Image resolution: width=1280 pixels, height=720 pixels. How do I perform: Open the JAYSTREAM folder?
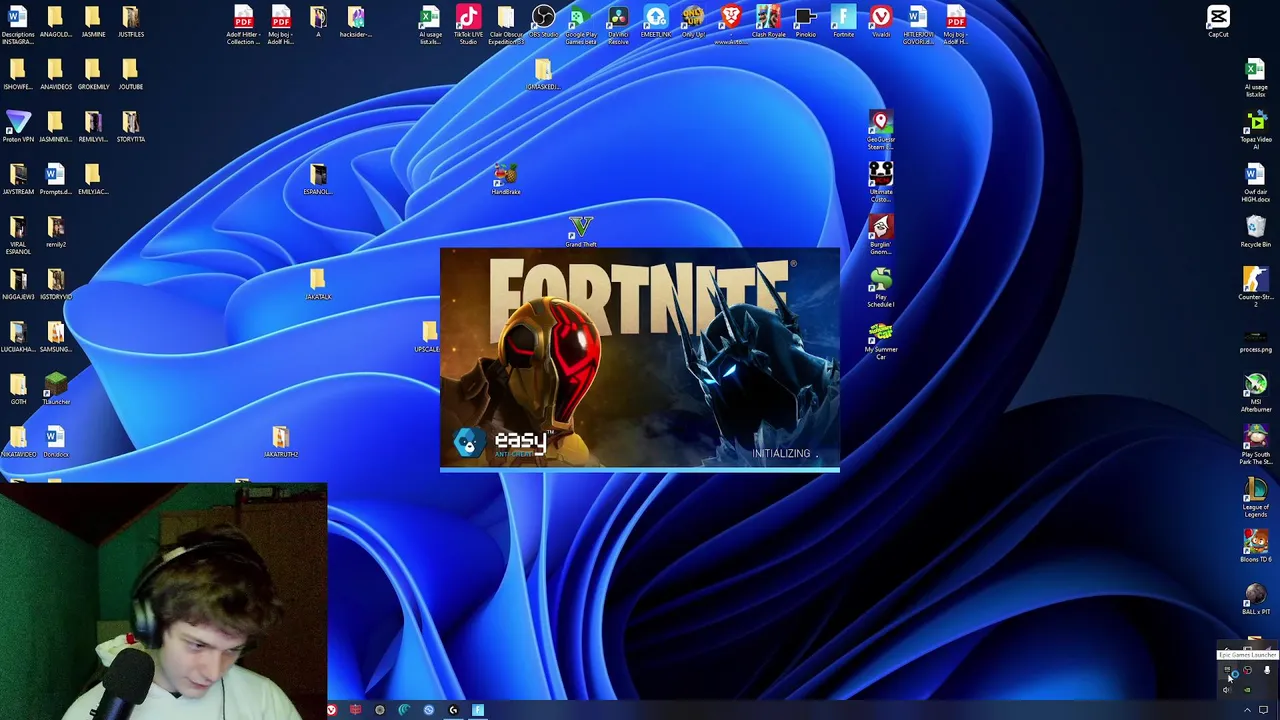click(18, 179)
